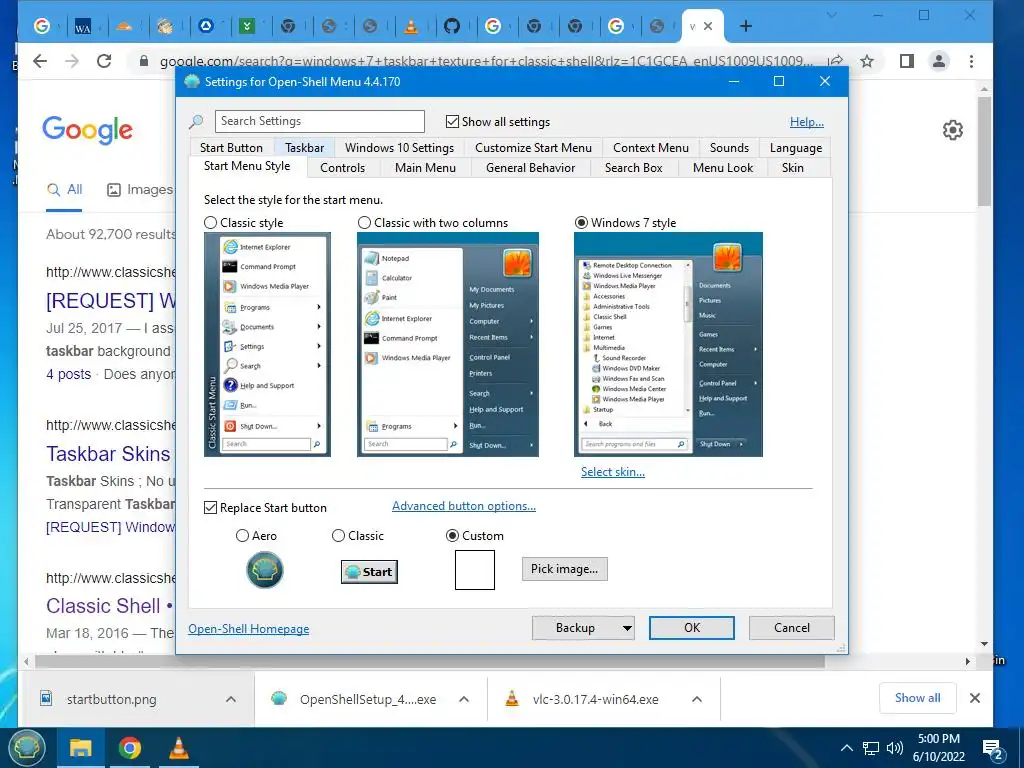Choose the Custom start button option
The width and height of the screenshot is (1024, 768).
[x=452, y=536]
